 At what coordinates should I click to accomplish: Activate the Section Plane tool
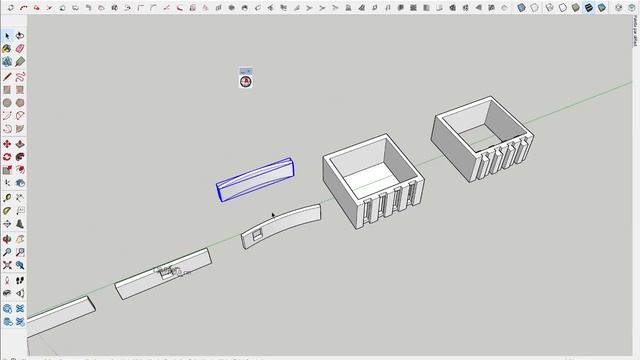[20, 293]
